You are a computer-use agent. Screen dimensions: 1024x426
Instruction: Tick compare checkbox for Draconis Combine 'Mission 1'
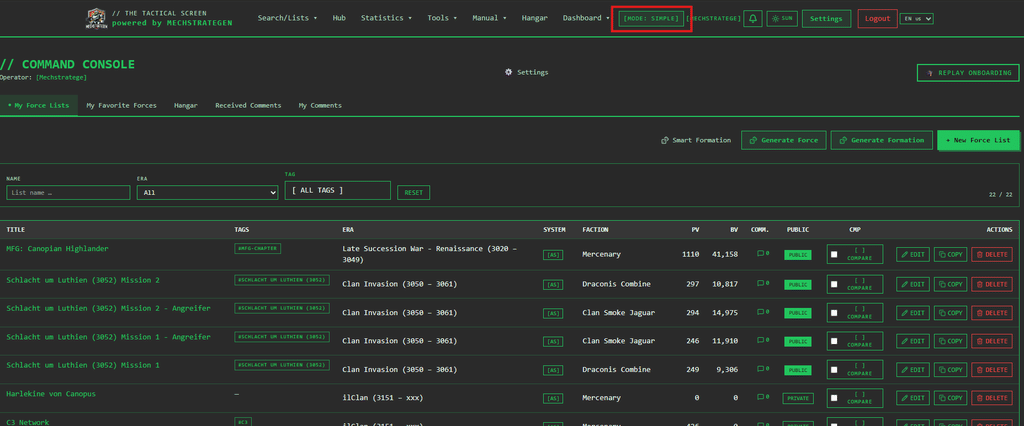(834, 370)
